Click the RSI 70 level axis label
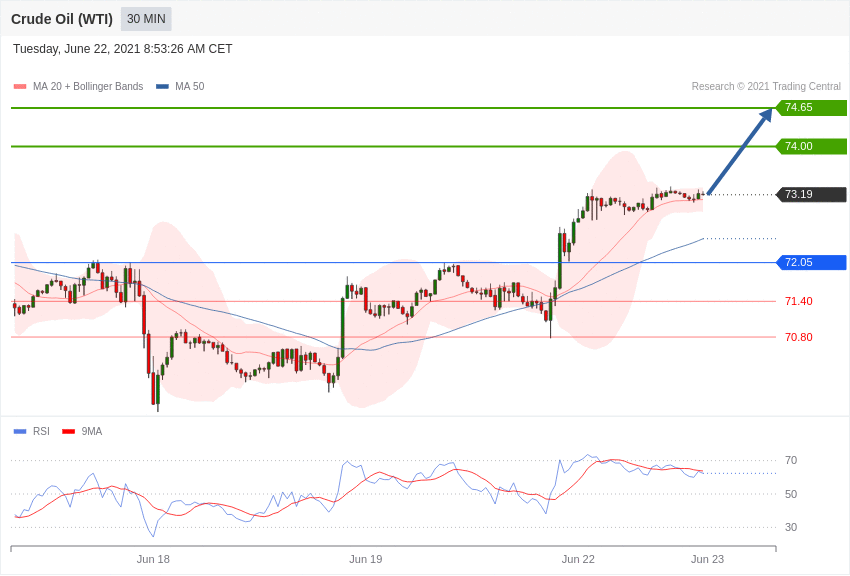Image resolution: width=850 pixels, height=576 pixels. 791,461
